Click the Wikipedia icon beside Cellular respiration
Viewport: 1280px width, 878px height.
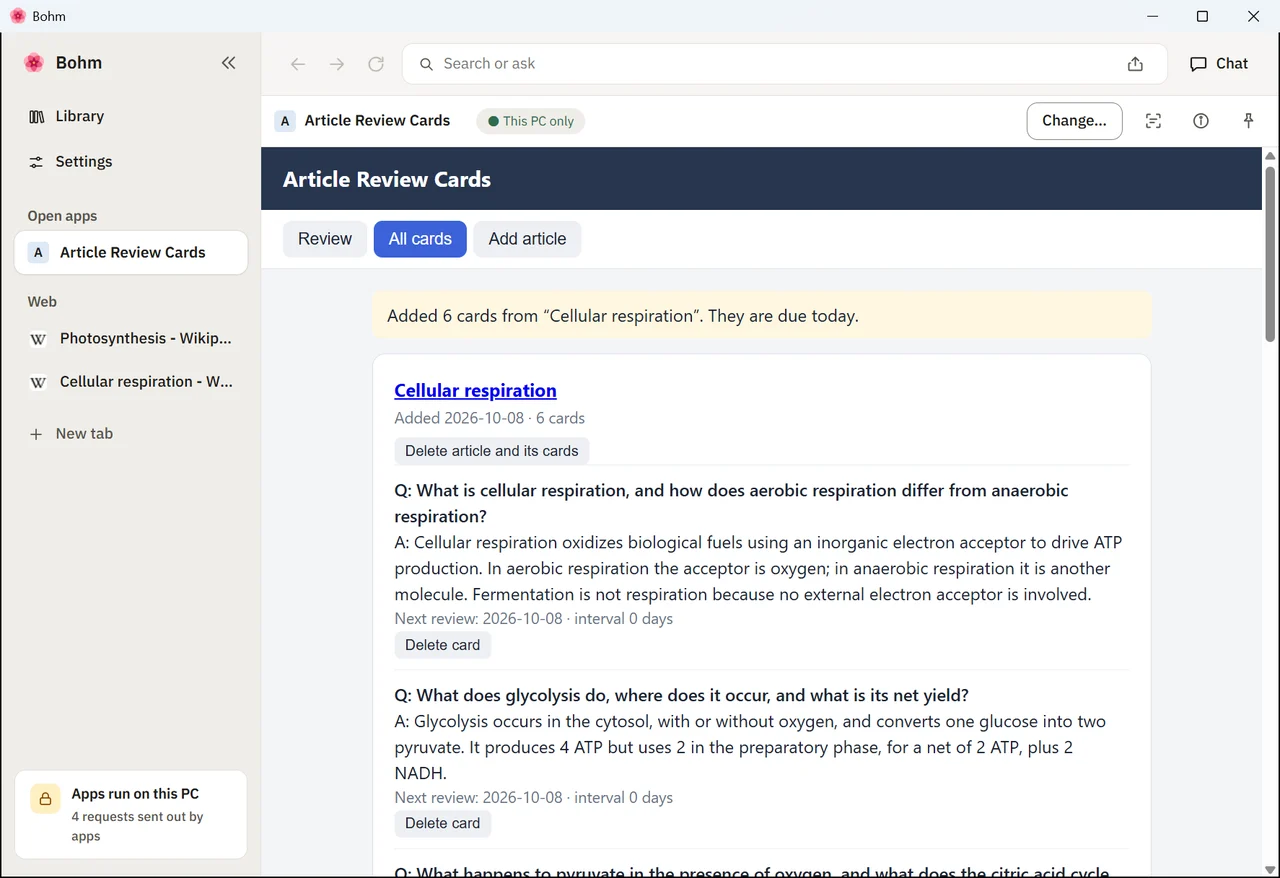coord(38,382)
